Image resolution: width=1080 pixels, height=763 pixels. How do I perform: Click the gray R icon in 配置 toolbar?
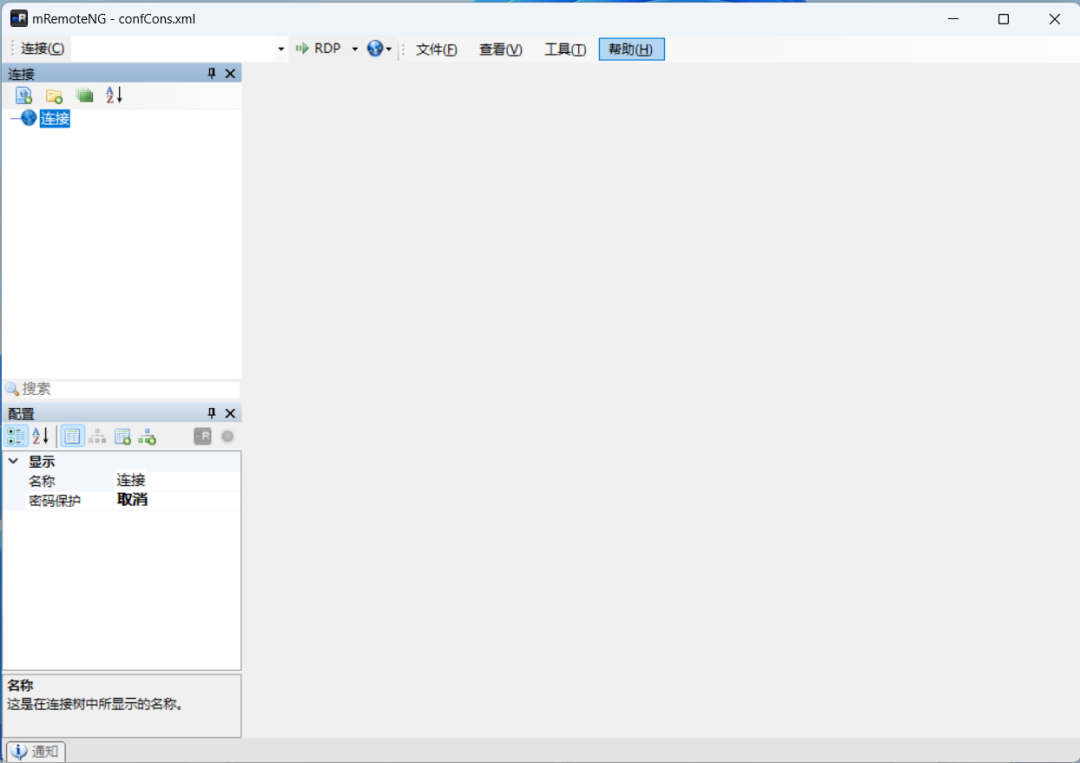(202, 436)
